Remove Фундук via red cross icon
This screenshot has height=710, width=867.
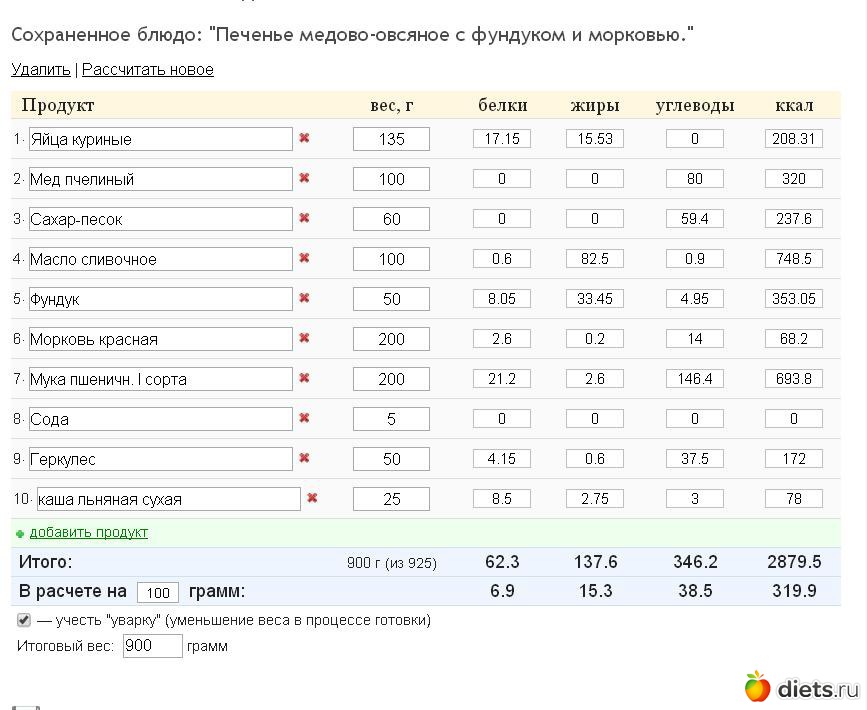(304, 298)
